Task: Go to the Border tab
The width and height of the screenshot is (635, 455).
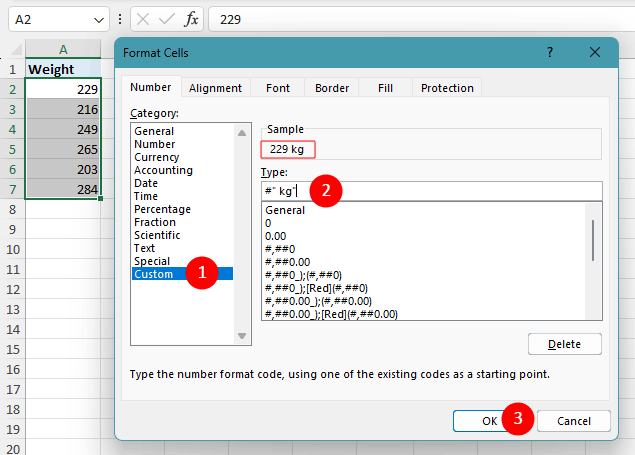Action: 332,88
